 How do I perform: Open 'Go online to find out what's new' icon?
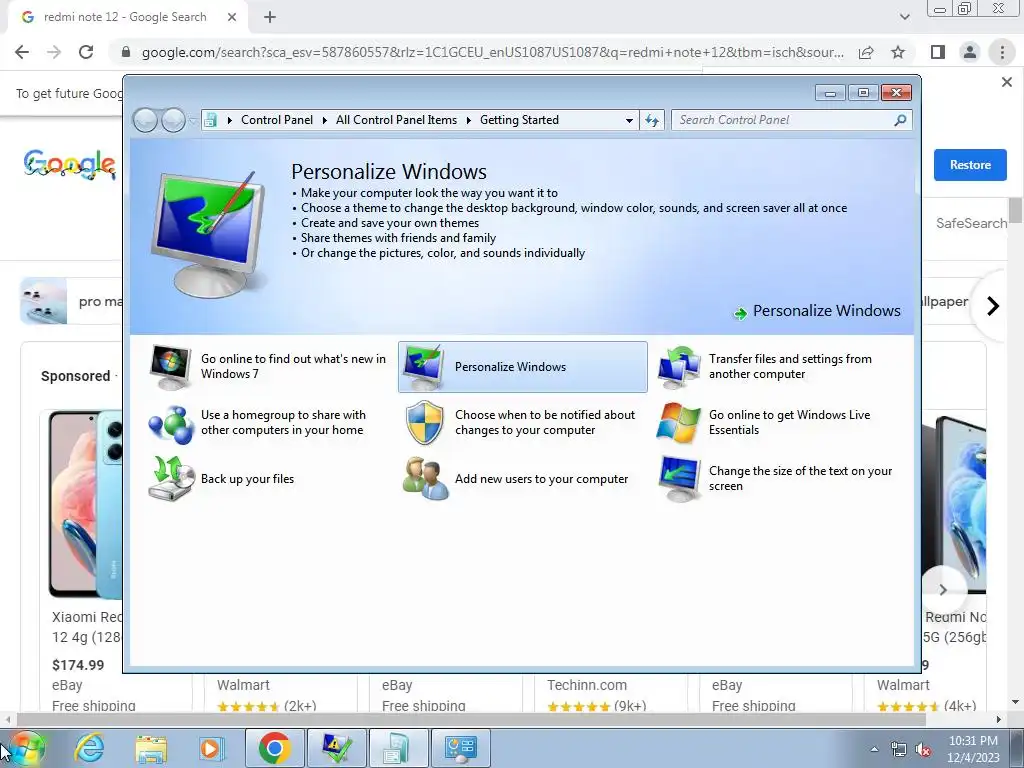point(170,367)
